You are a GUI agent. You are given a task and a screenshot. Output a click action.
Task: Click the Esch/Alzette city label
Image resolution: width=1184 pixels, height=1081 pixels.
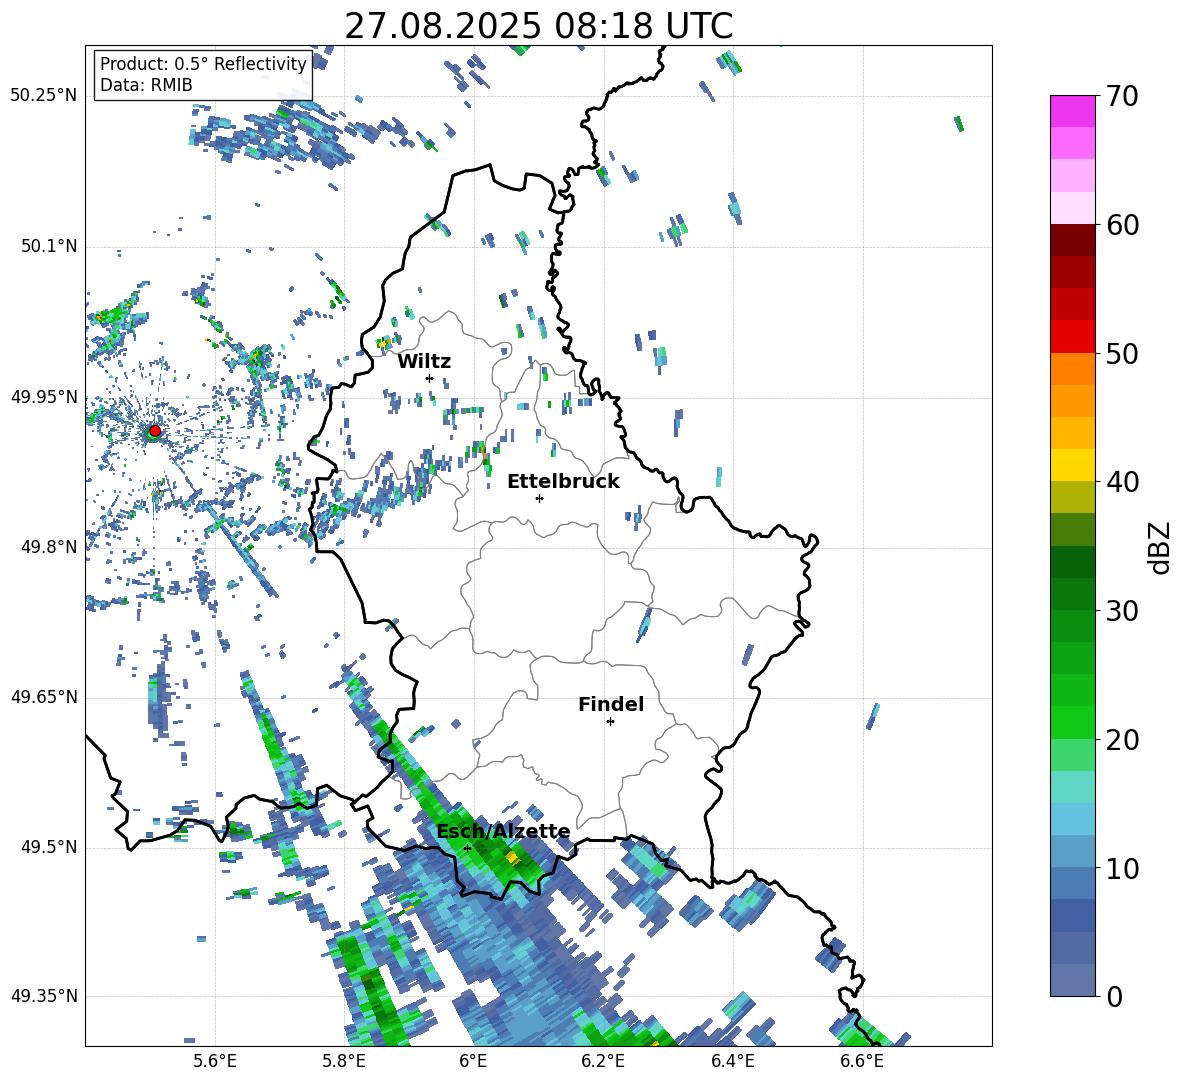tap(504, 831)
